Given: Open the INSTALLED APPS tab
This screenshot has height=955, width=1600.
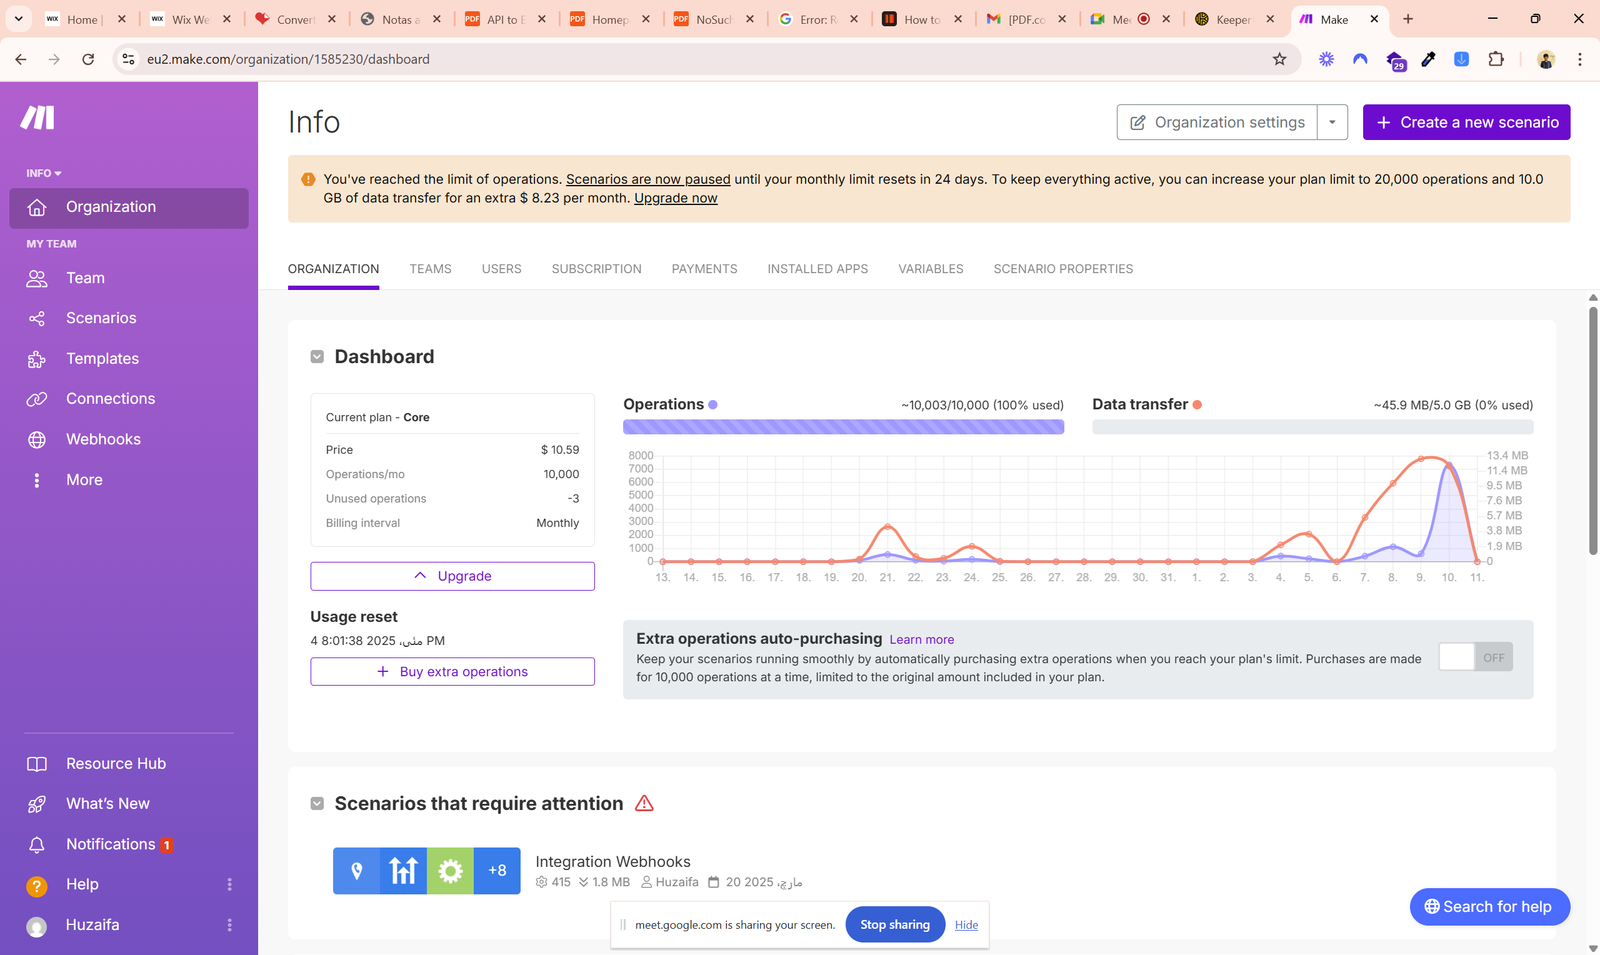Looking at the screenshot, I should click(x=818, y=269).
